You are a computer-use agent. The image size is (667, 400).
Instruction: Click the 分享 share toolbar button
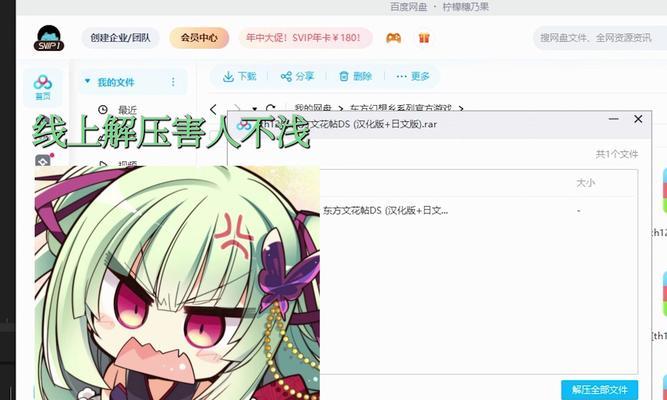click(297, 77)
